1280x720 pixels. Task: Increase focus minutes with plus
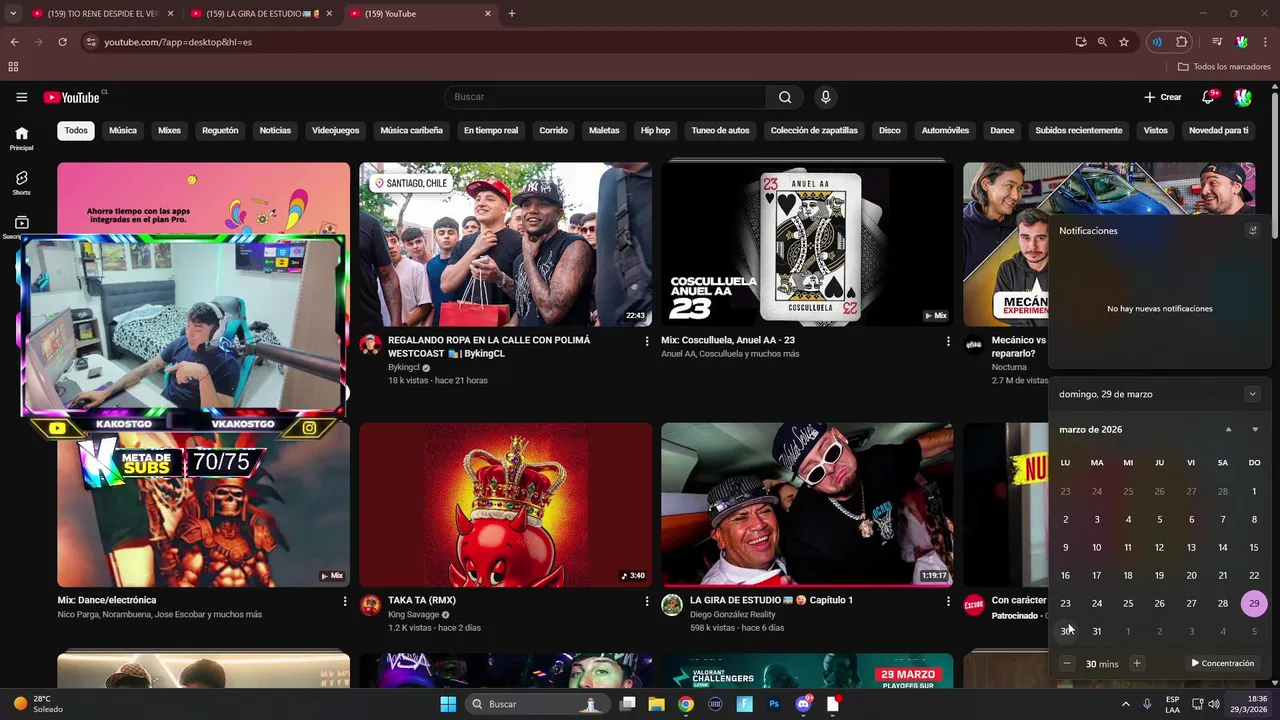click(1136, 663)
